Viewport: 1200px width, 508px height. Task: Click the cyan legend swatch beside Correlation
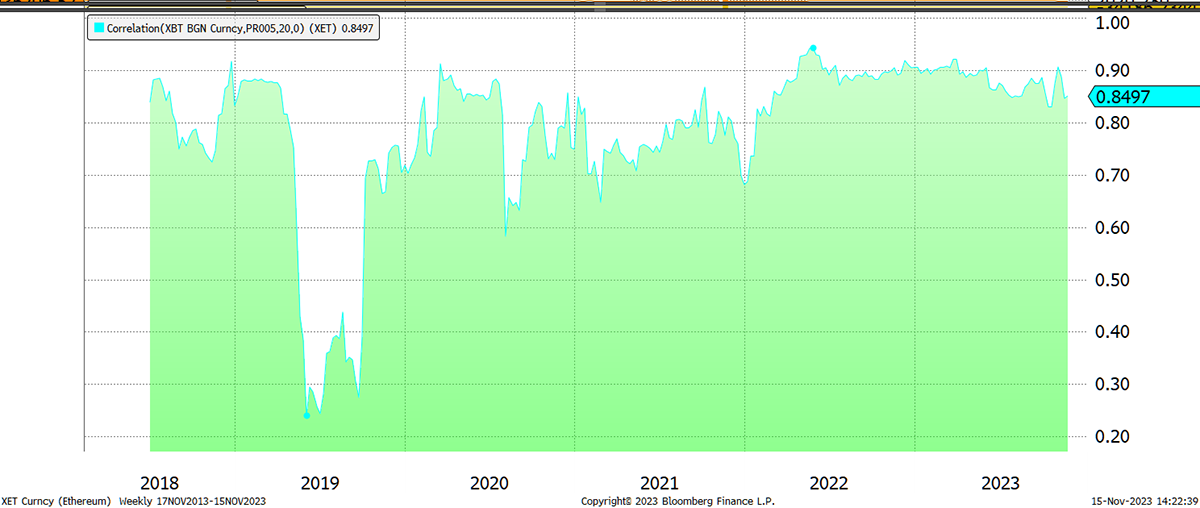(x=98, y=30)
